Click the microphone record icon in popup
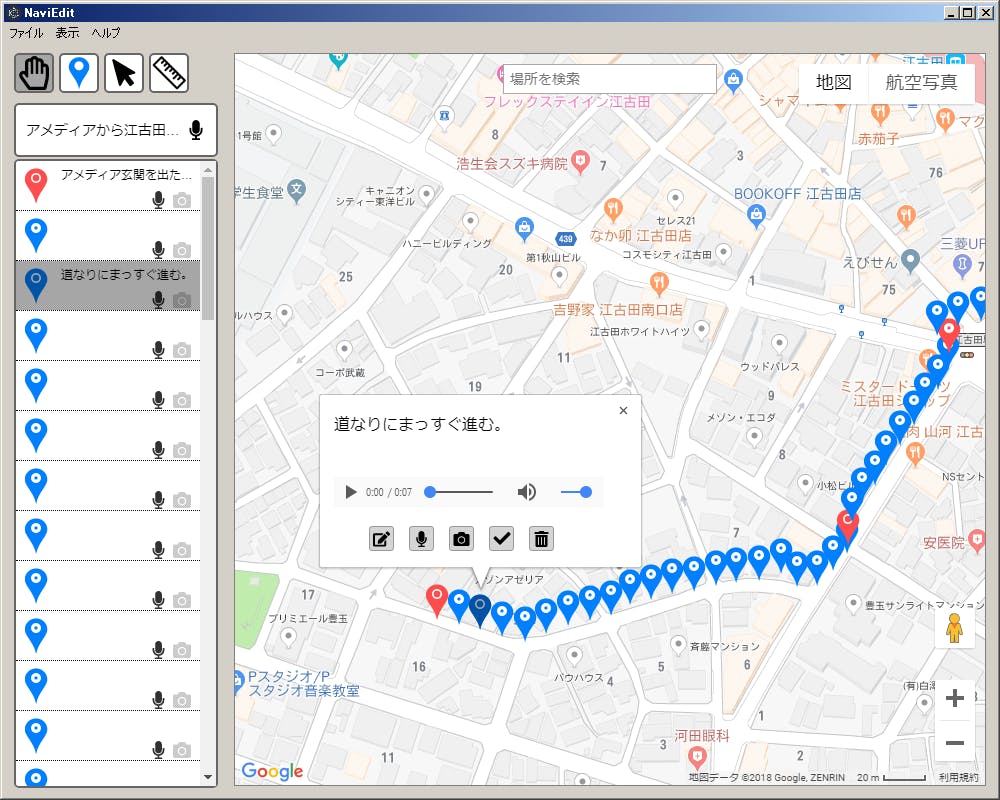 tap(421, 539)
